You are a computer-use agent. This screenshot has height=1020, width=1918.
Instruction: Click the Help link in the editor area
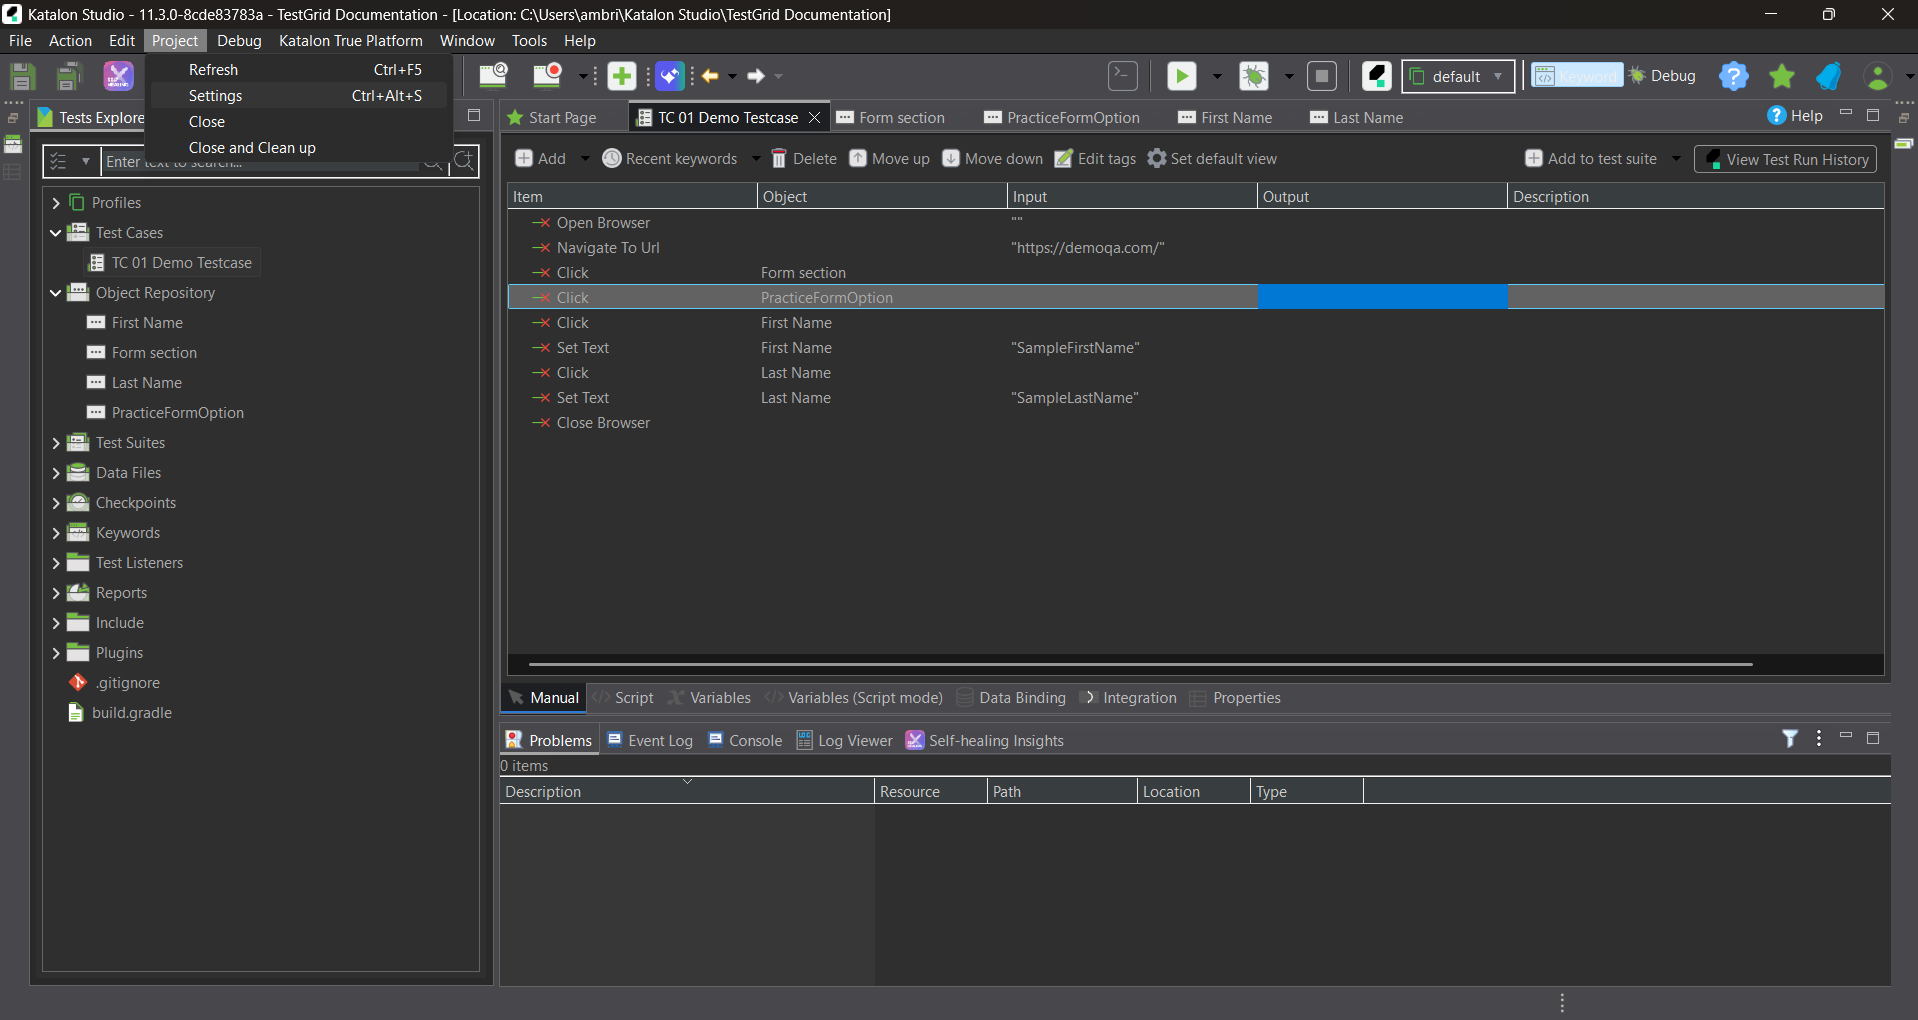[x=1795, y=116]
